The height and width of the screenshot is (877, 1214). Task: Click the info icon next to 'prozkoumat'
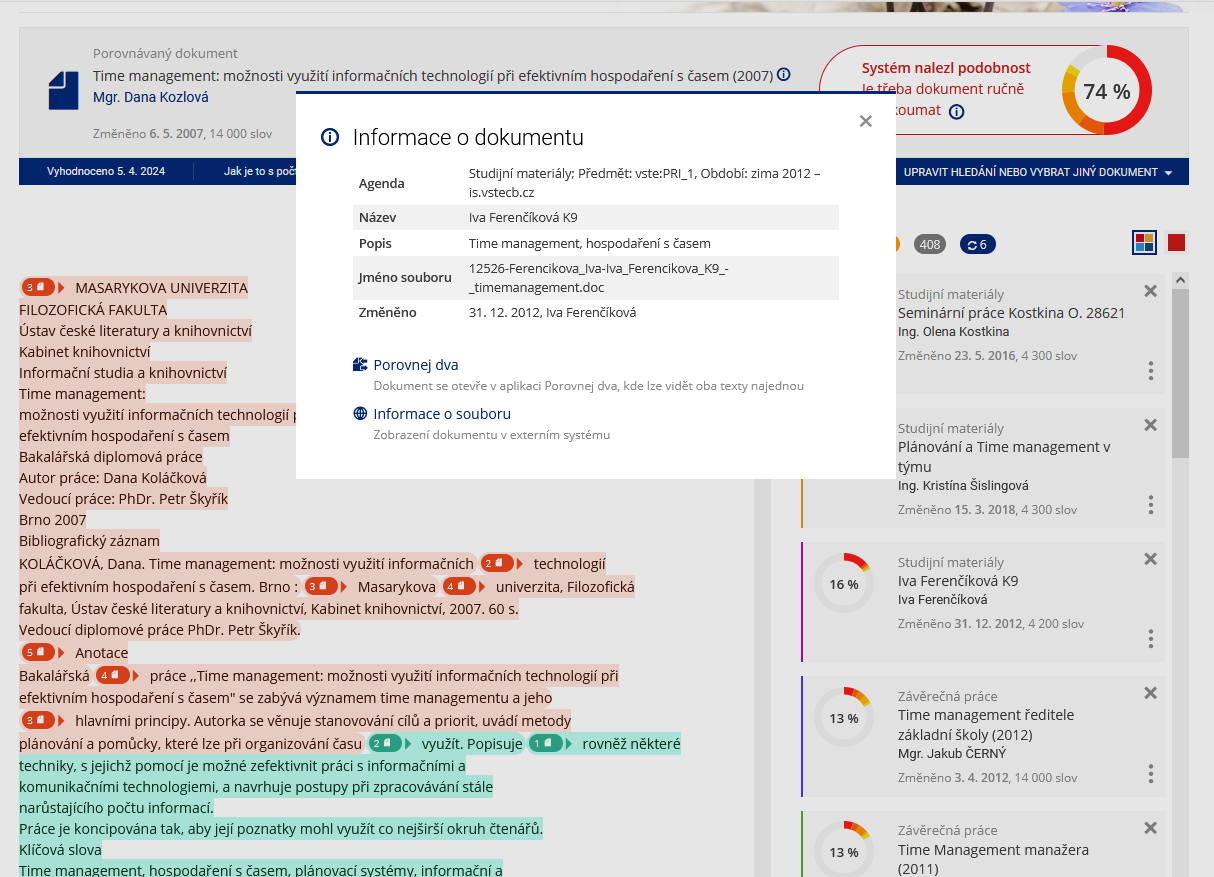coord(957,111)
